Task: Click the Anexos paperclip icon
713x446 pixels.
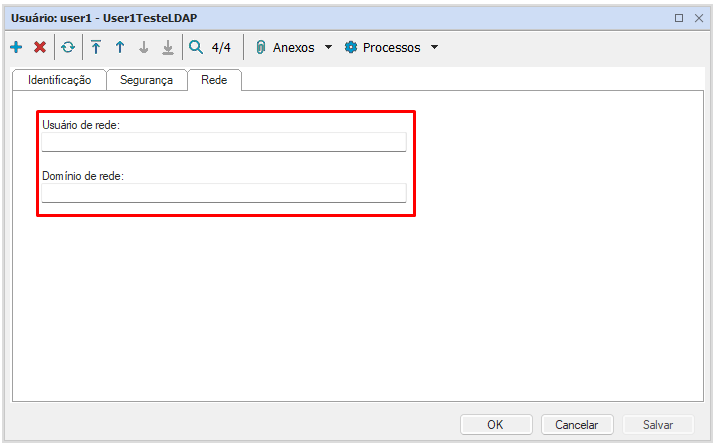Action: pyautogui.click(x=261, y=47)
